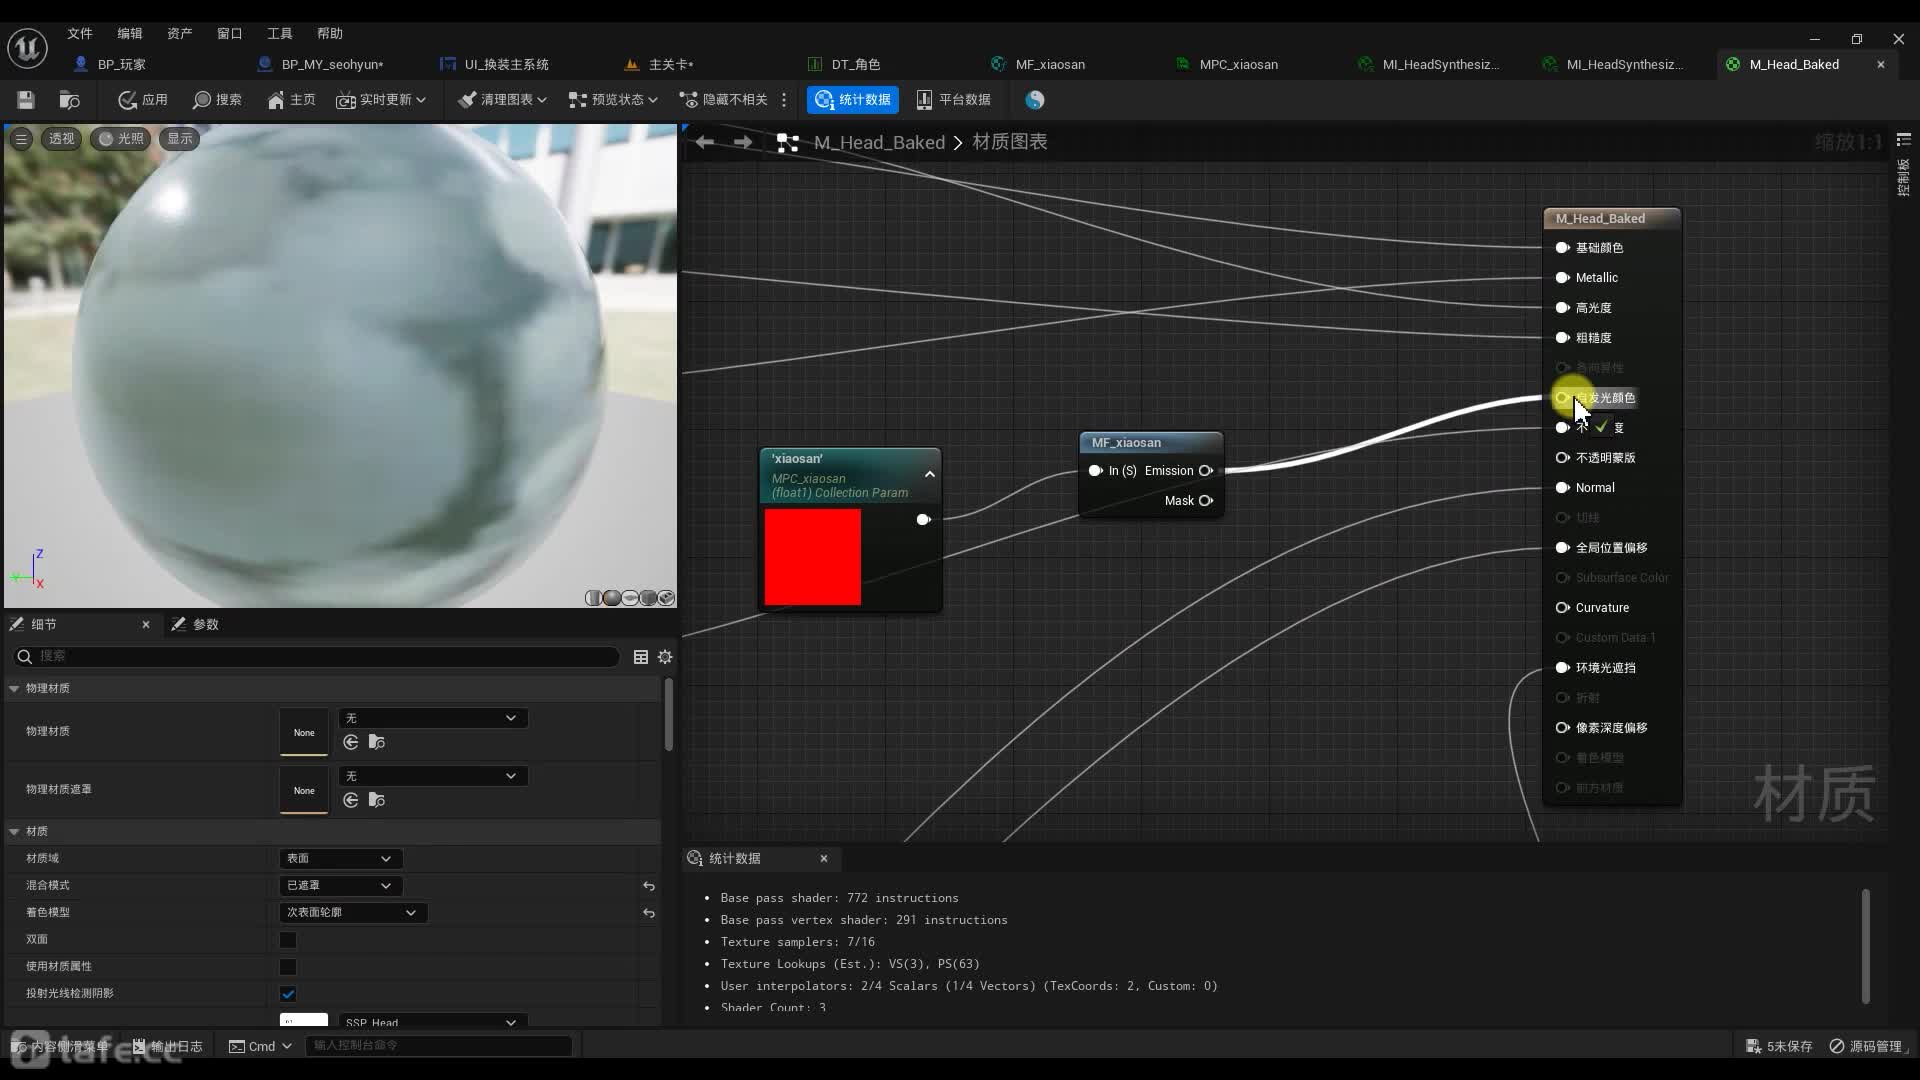
Task: Close the 细节 details tab
Action: tap(146, 625)
